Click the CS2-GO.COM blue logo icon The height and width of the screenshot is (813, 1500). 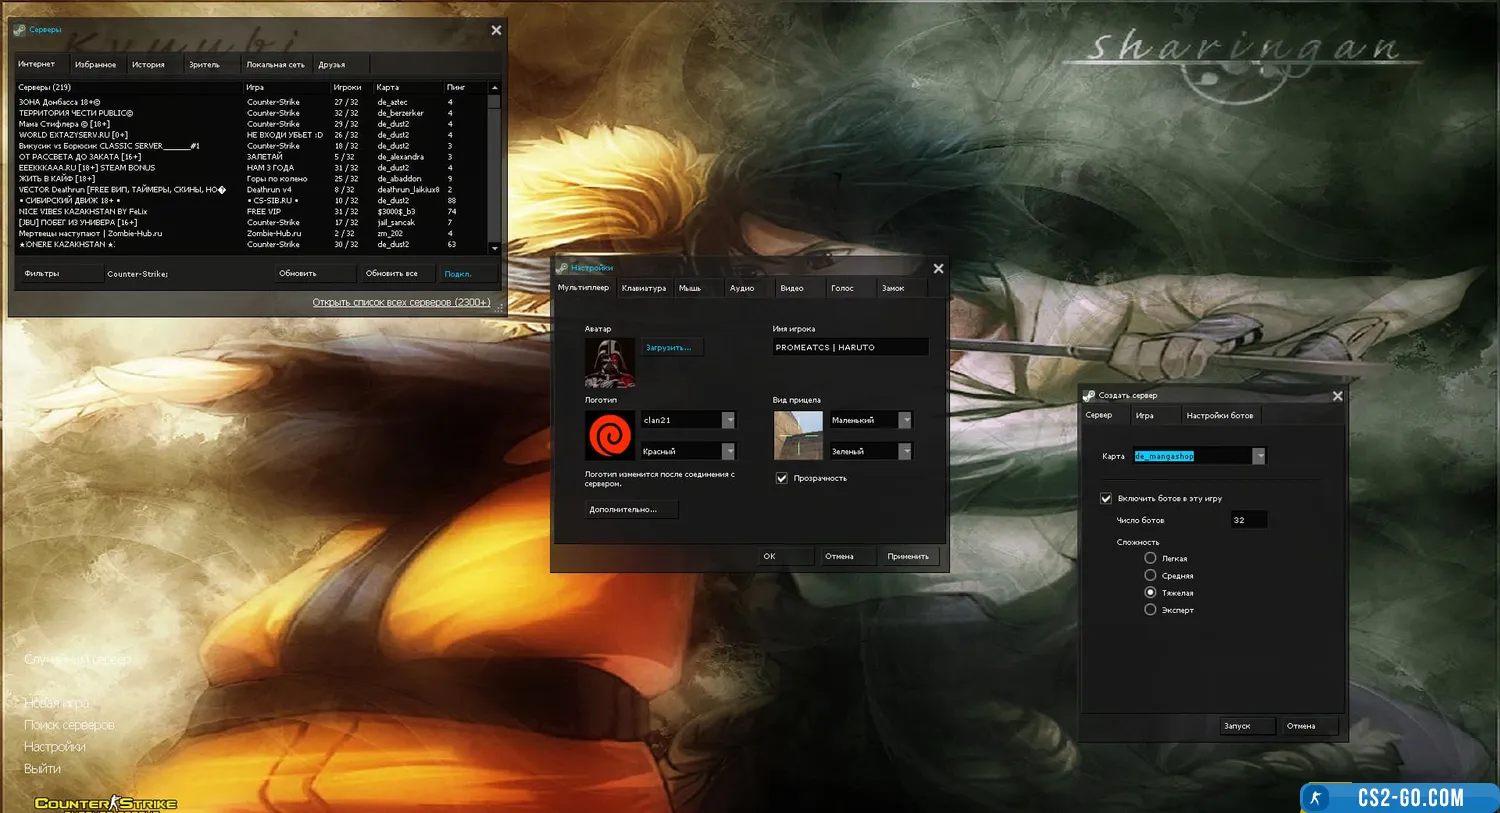1317,797
